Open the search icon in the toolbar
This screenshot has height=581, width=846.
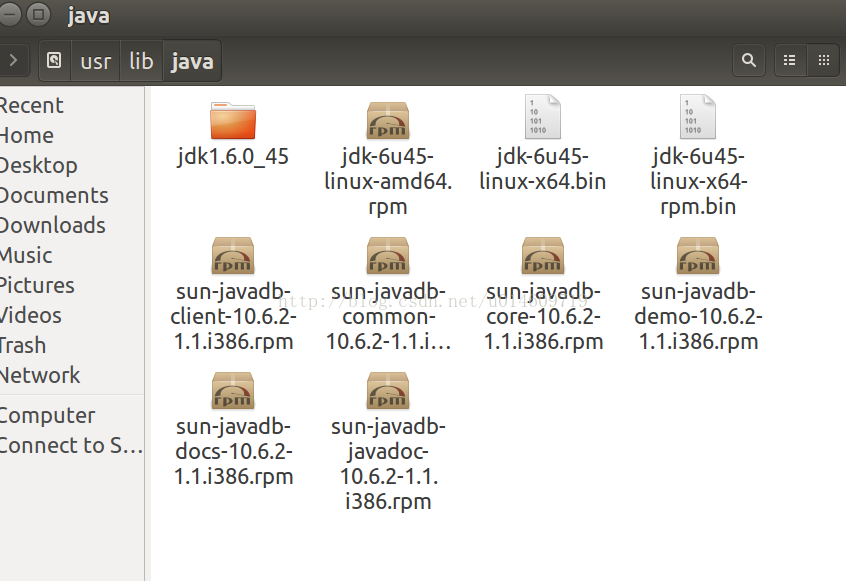click(x=748, y=60)
